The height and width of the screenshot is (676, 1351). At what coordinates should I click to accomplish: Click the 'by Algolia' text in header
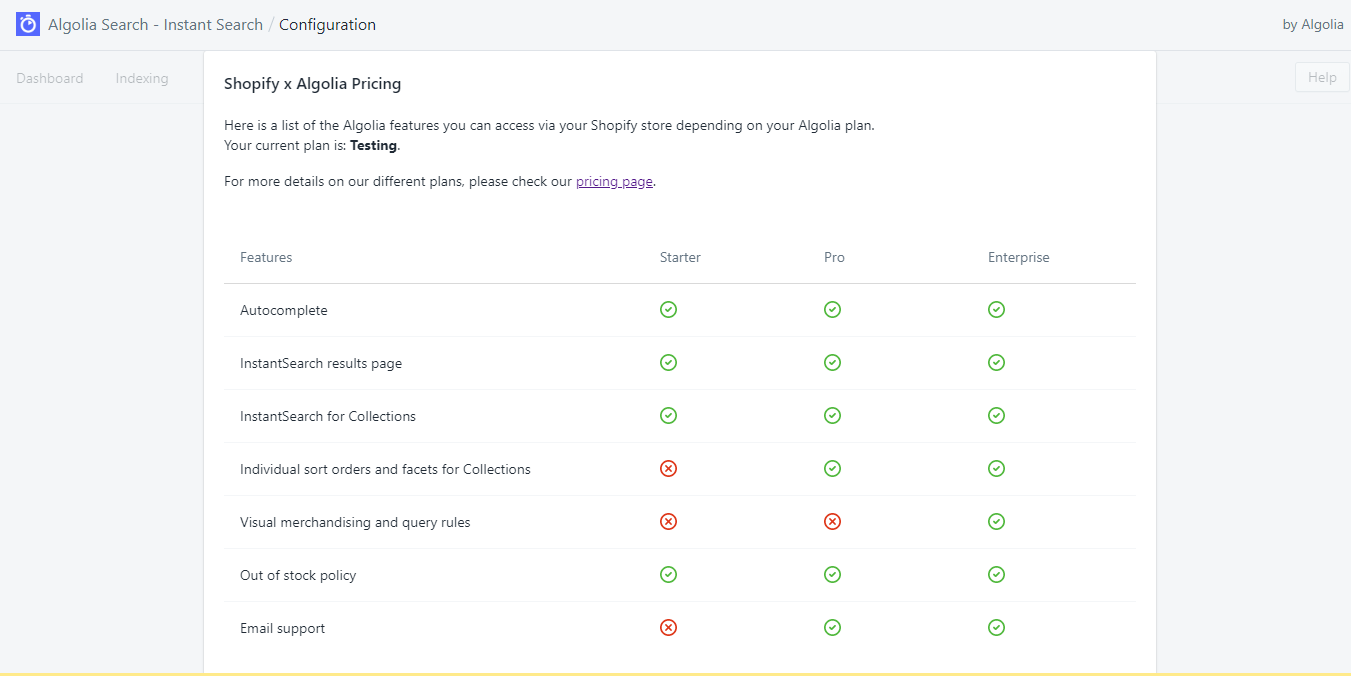[1312, 25]
